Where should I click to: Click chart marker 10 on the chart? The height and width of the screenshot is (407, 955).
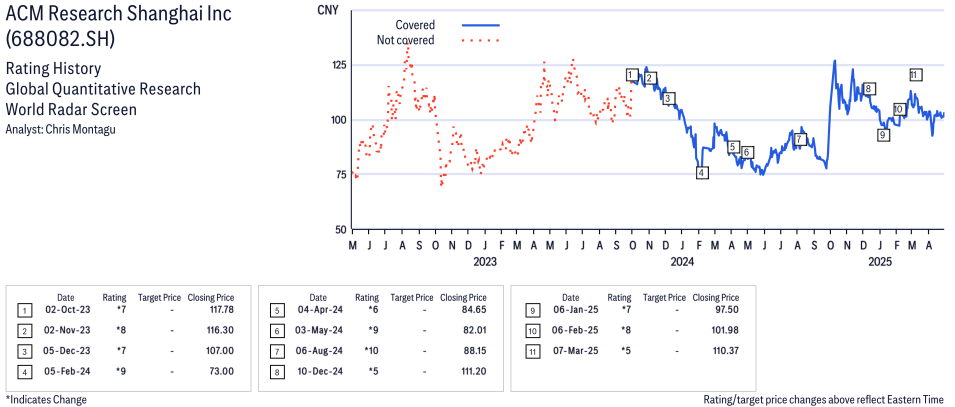click(900, 110)
